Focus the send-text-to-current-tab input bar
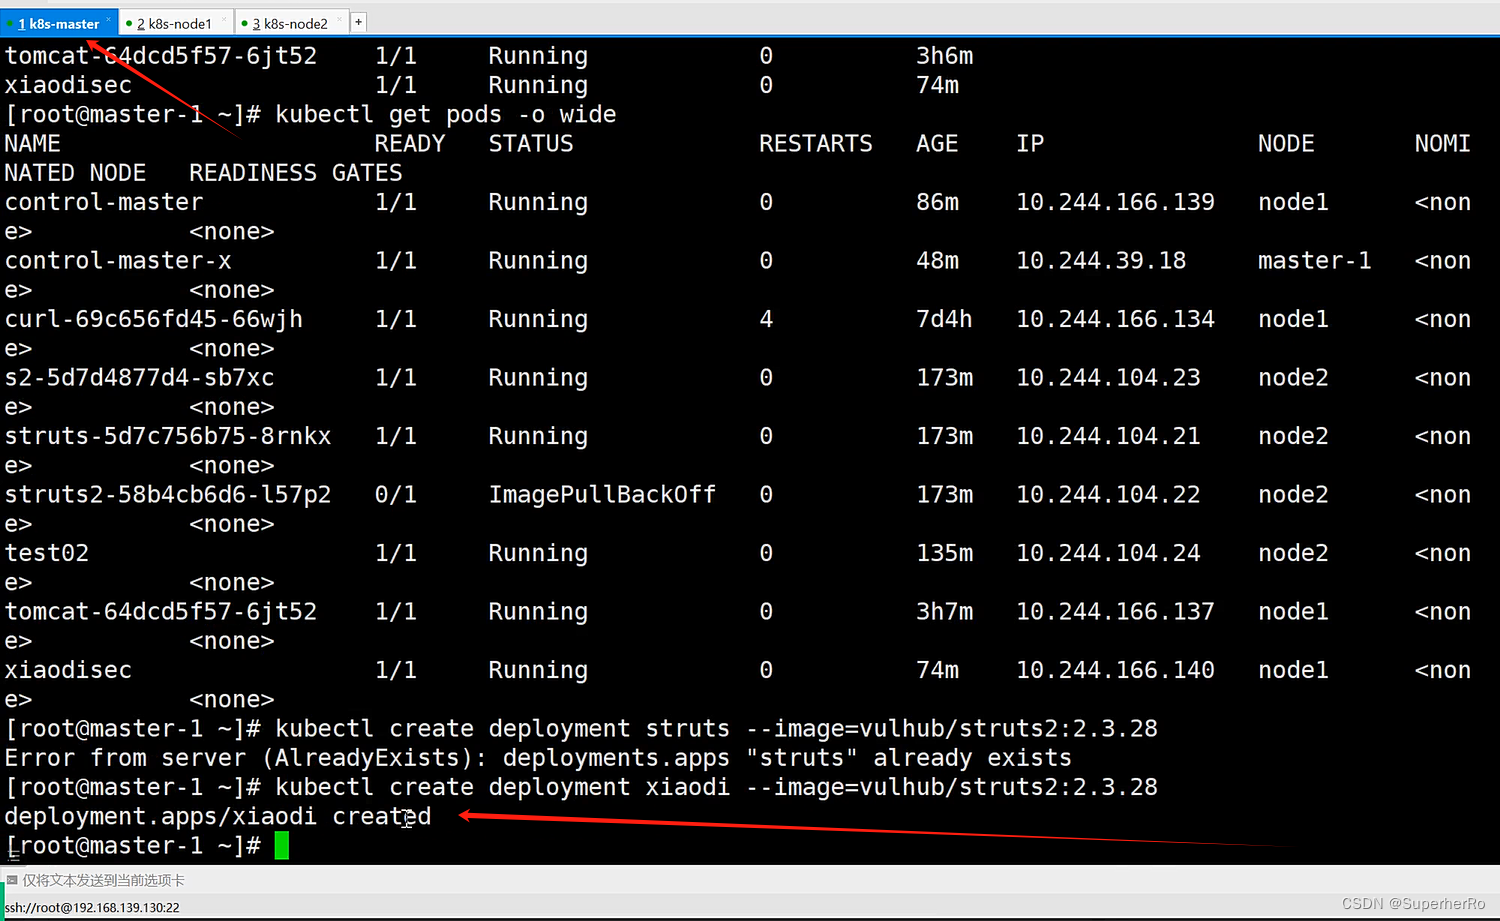 [750, 880]
